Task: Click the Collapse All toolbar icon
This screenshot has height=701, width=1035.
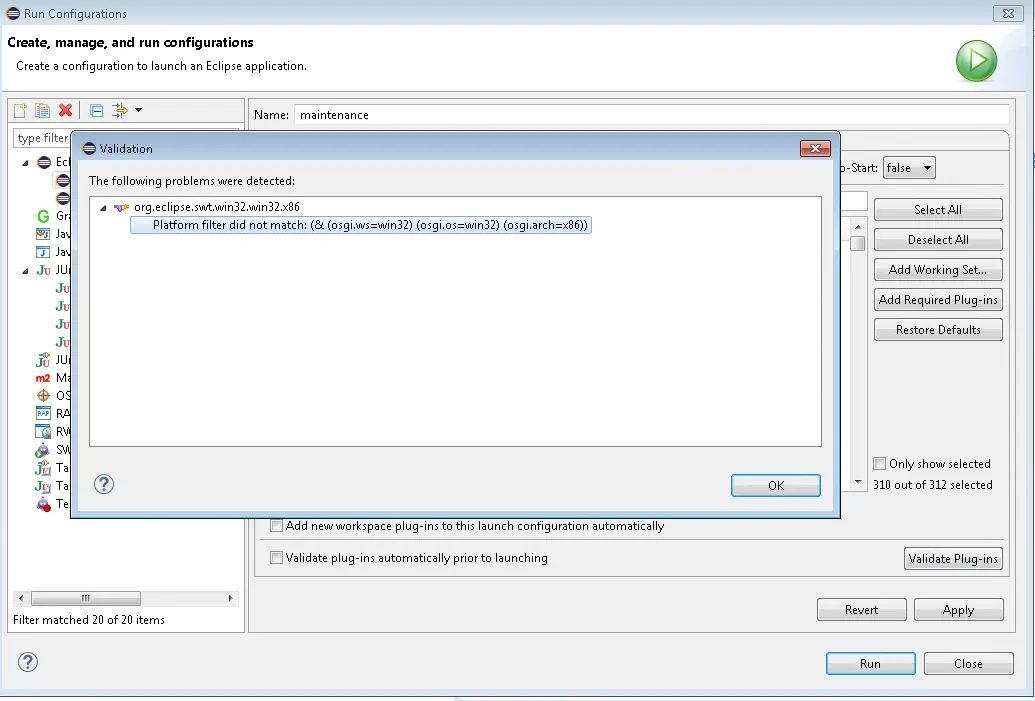Action: pos(96,110)
